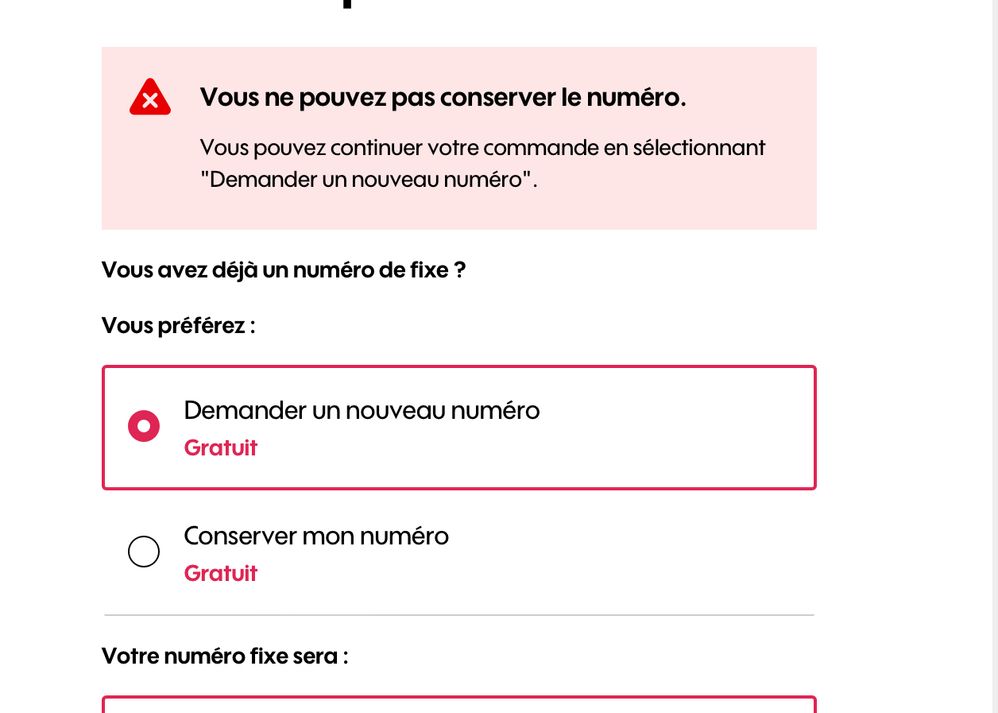Click the "Vous avez déjà un numéro de fixe ?" heading

pyautogui.click(x=284, y=270)
